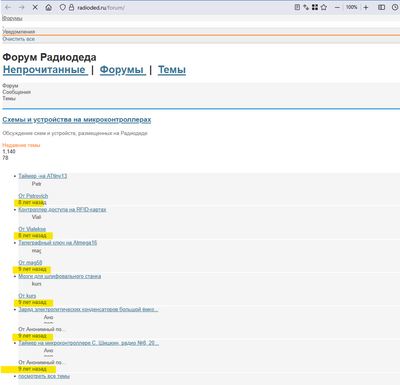Image resolution: width=400 pixels, height=385 pixels.
Task: Open topic Контроллер доступа на RFID-картах
Action: 62,209
